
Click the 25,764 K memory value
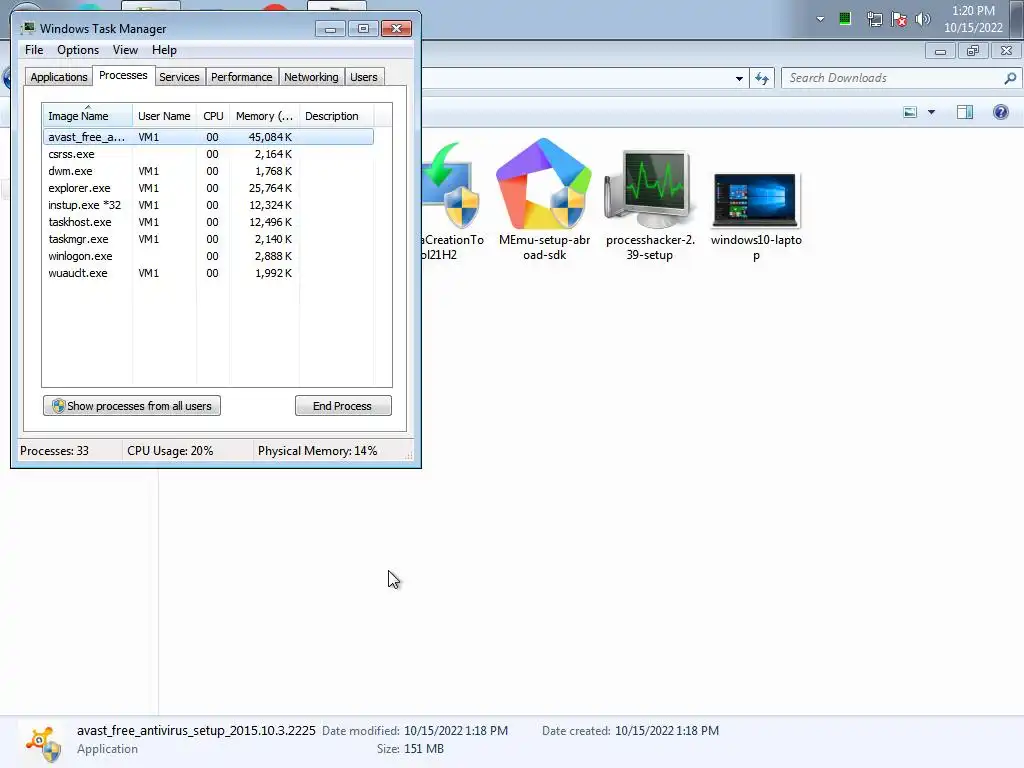[270, 188]
